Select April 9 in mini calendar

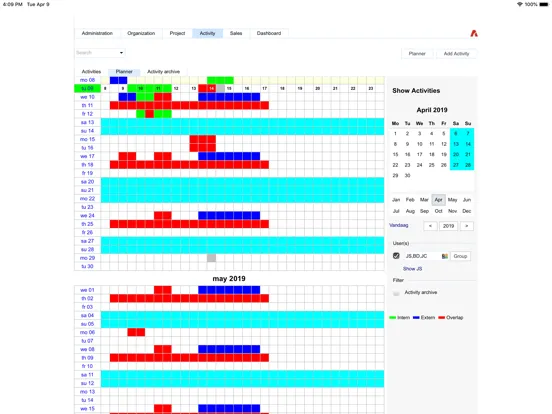(407, 144)
